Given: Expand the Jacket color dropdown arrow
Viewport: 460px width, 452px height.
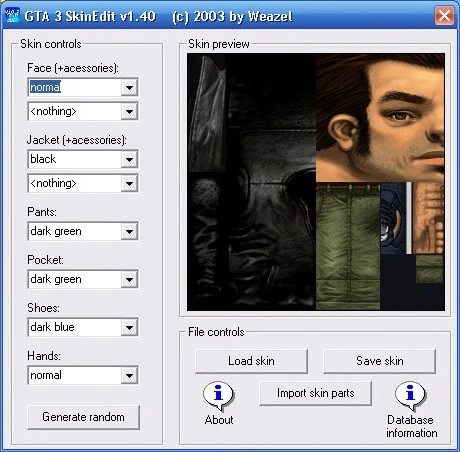Looking at the screenshot, I should [x=129, y=160].
